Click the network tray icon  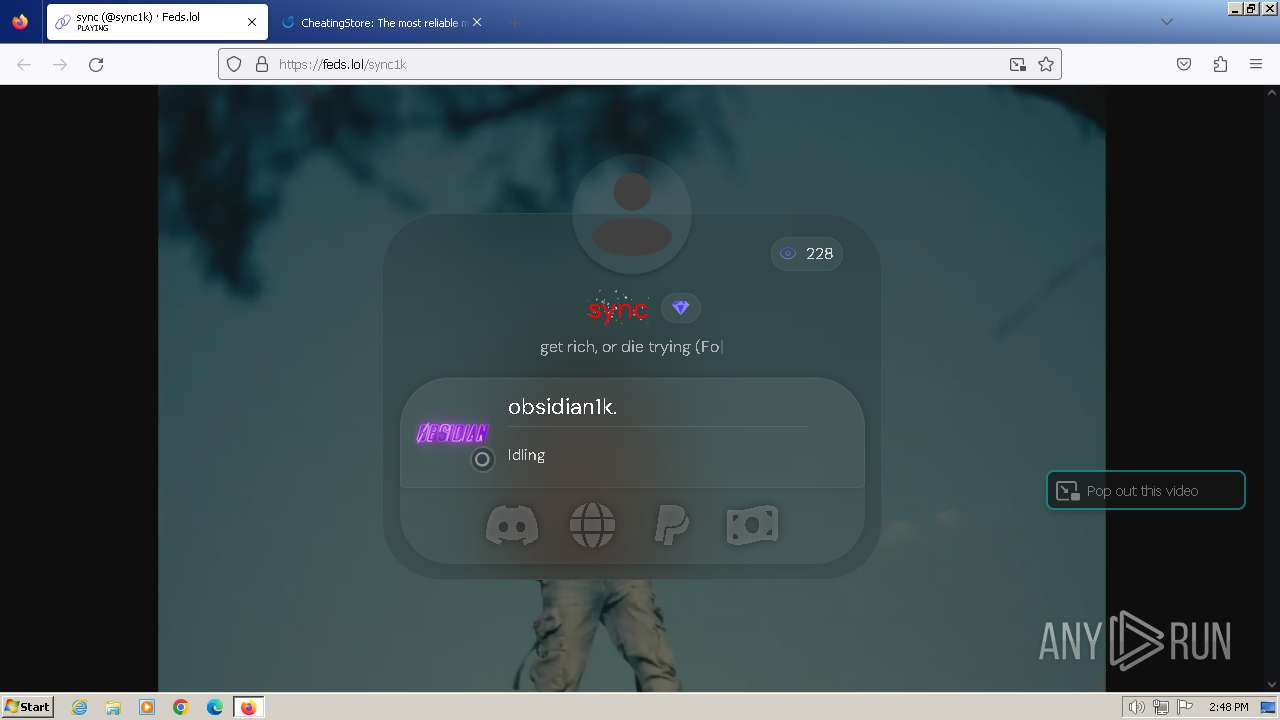point(1161,707)
